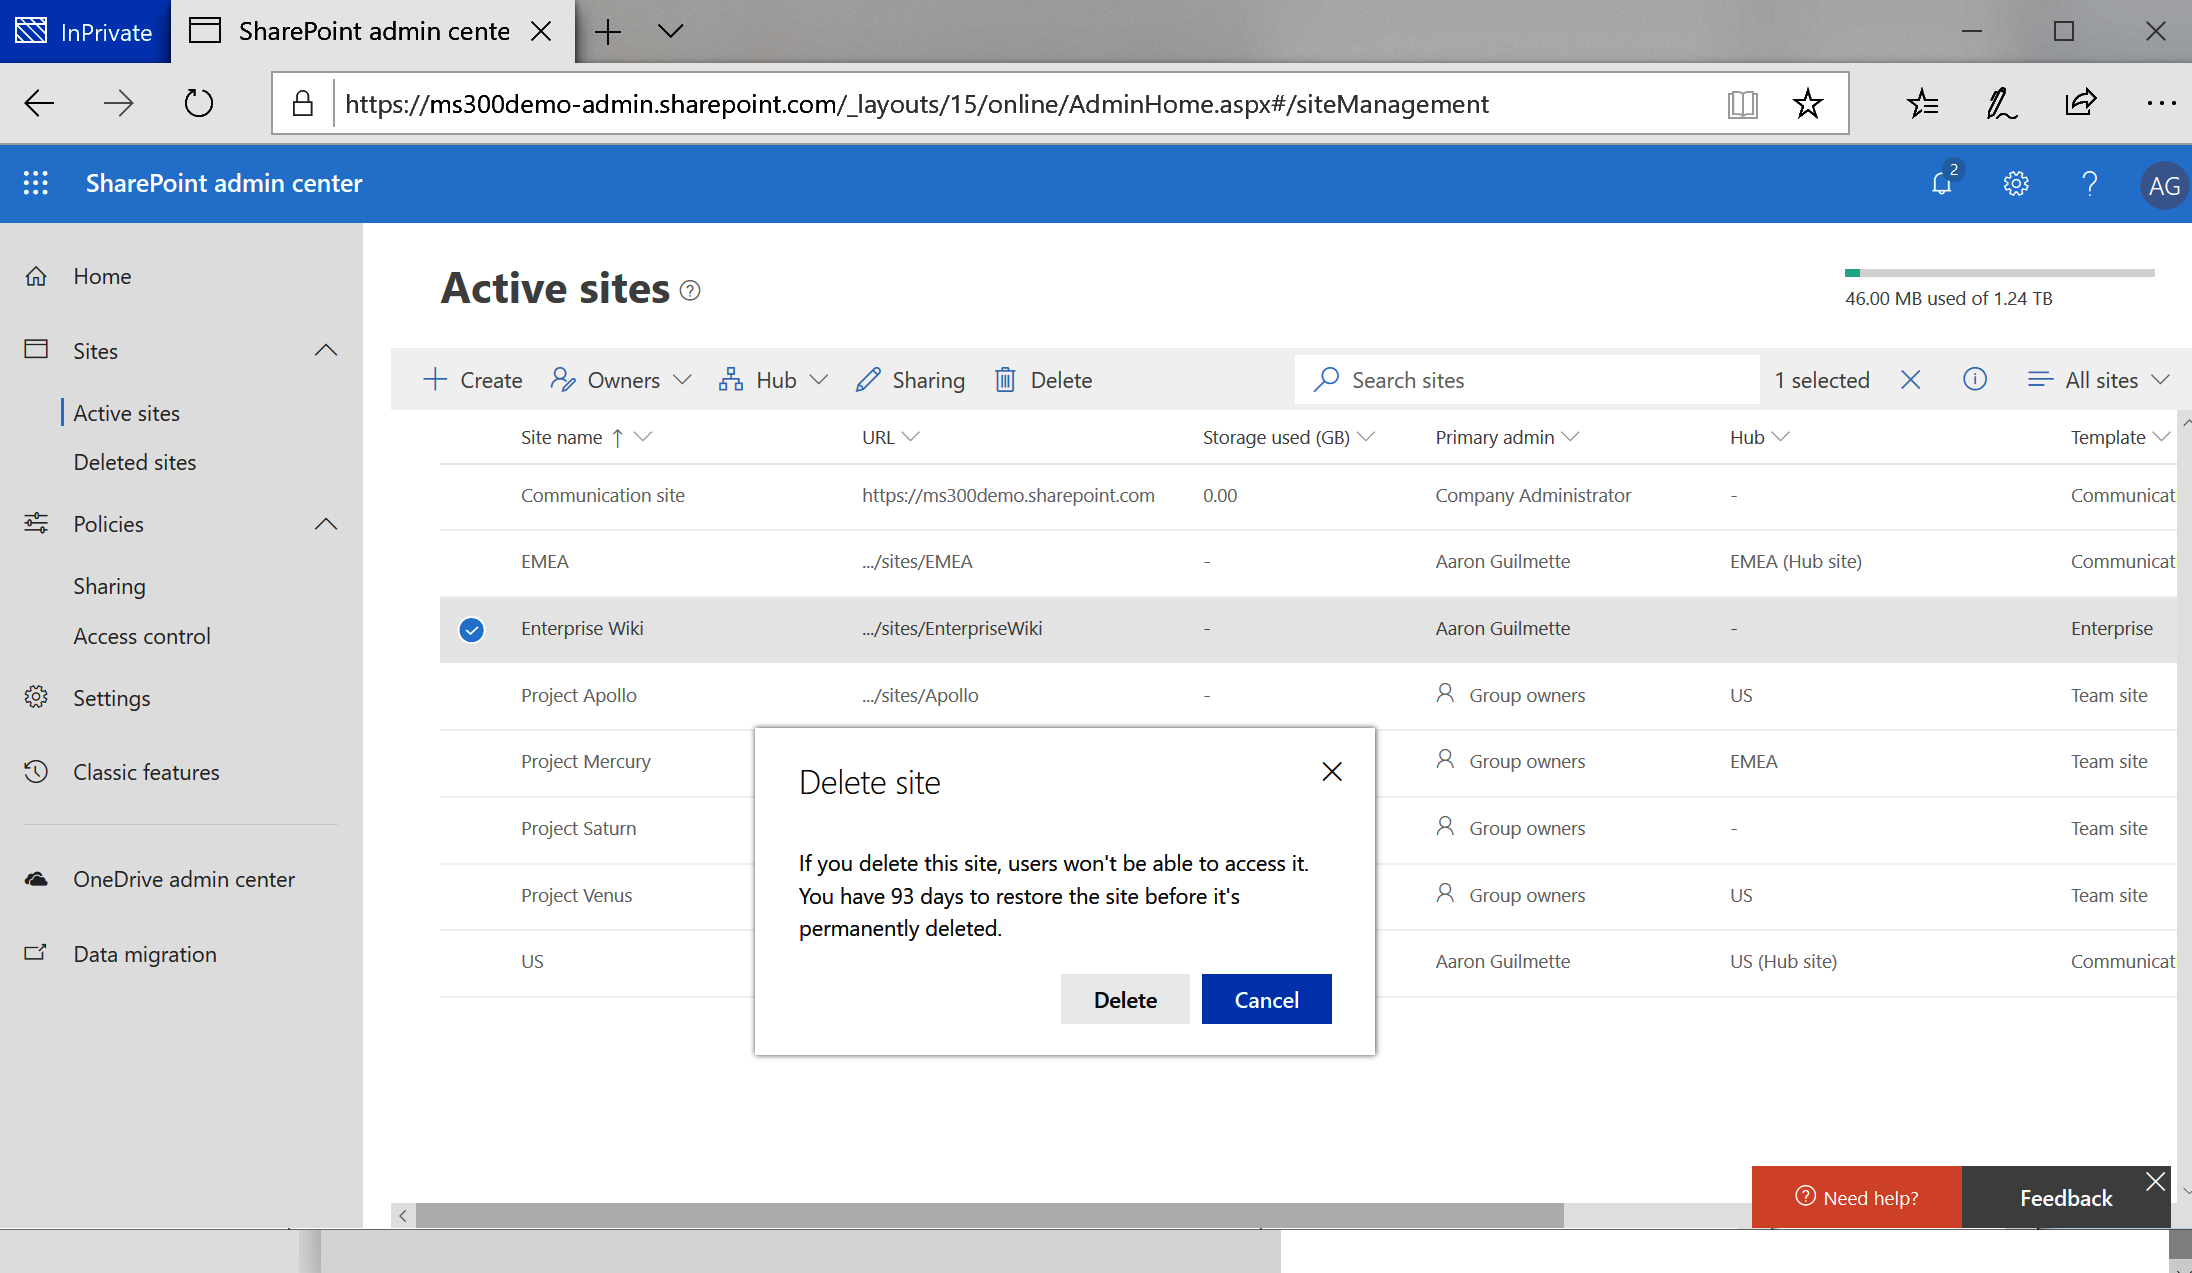Screen dimensions: 2192x1273
Task: Click the help question mark icon
Action: (2089, 184)
